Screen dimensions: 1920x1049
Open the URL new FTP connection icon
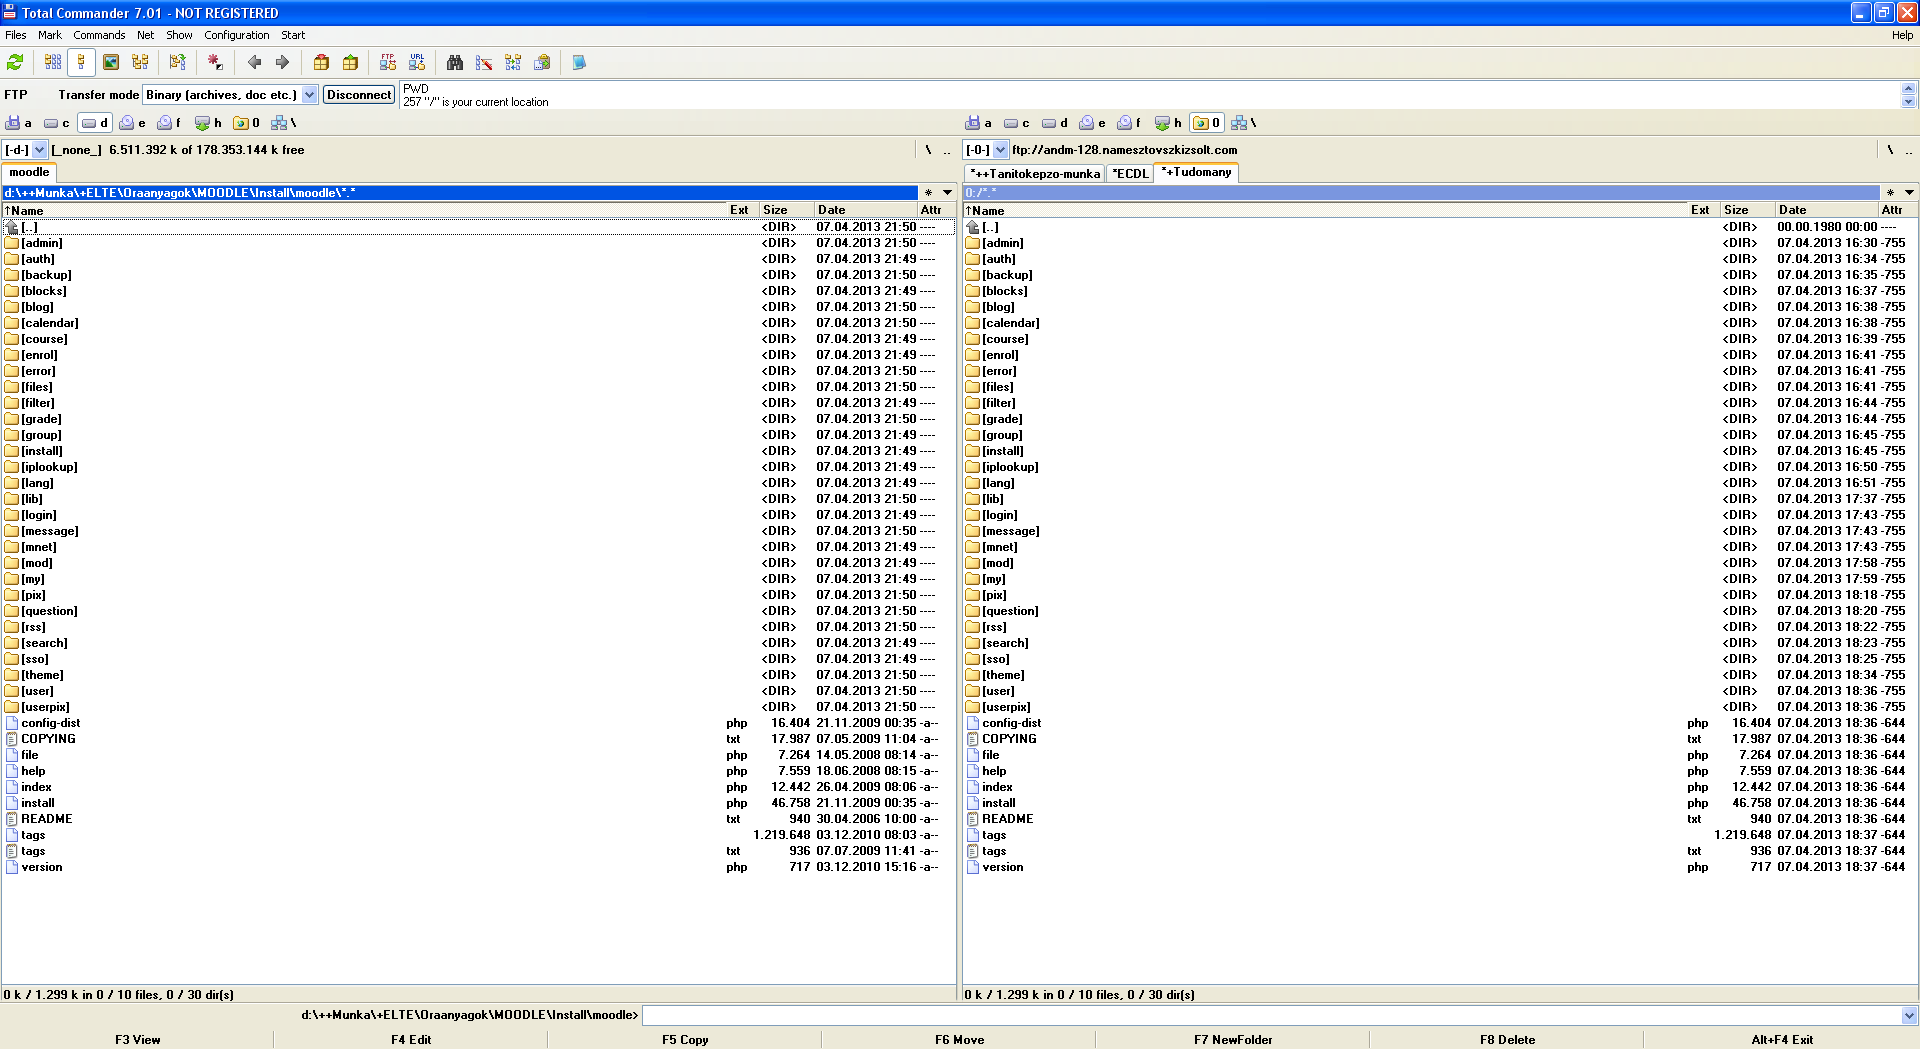click(417, 62)
